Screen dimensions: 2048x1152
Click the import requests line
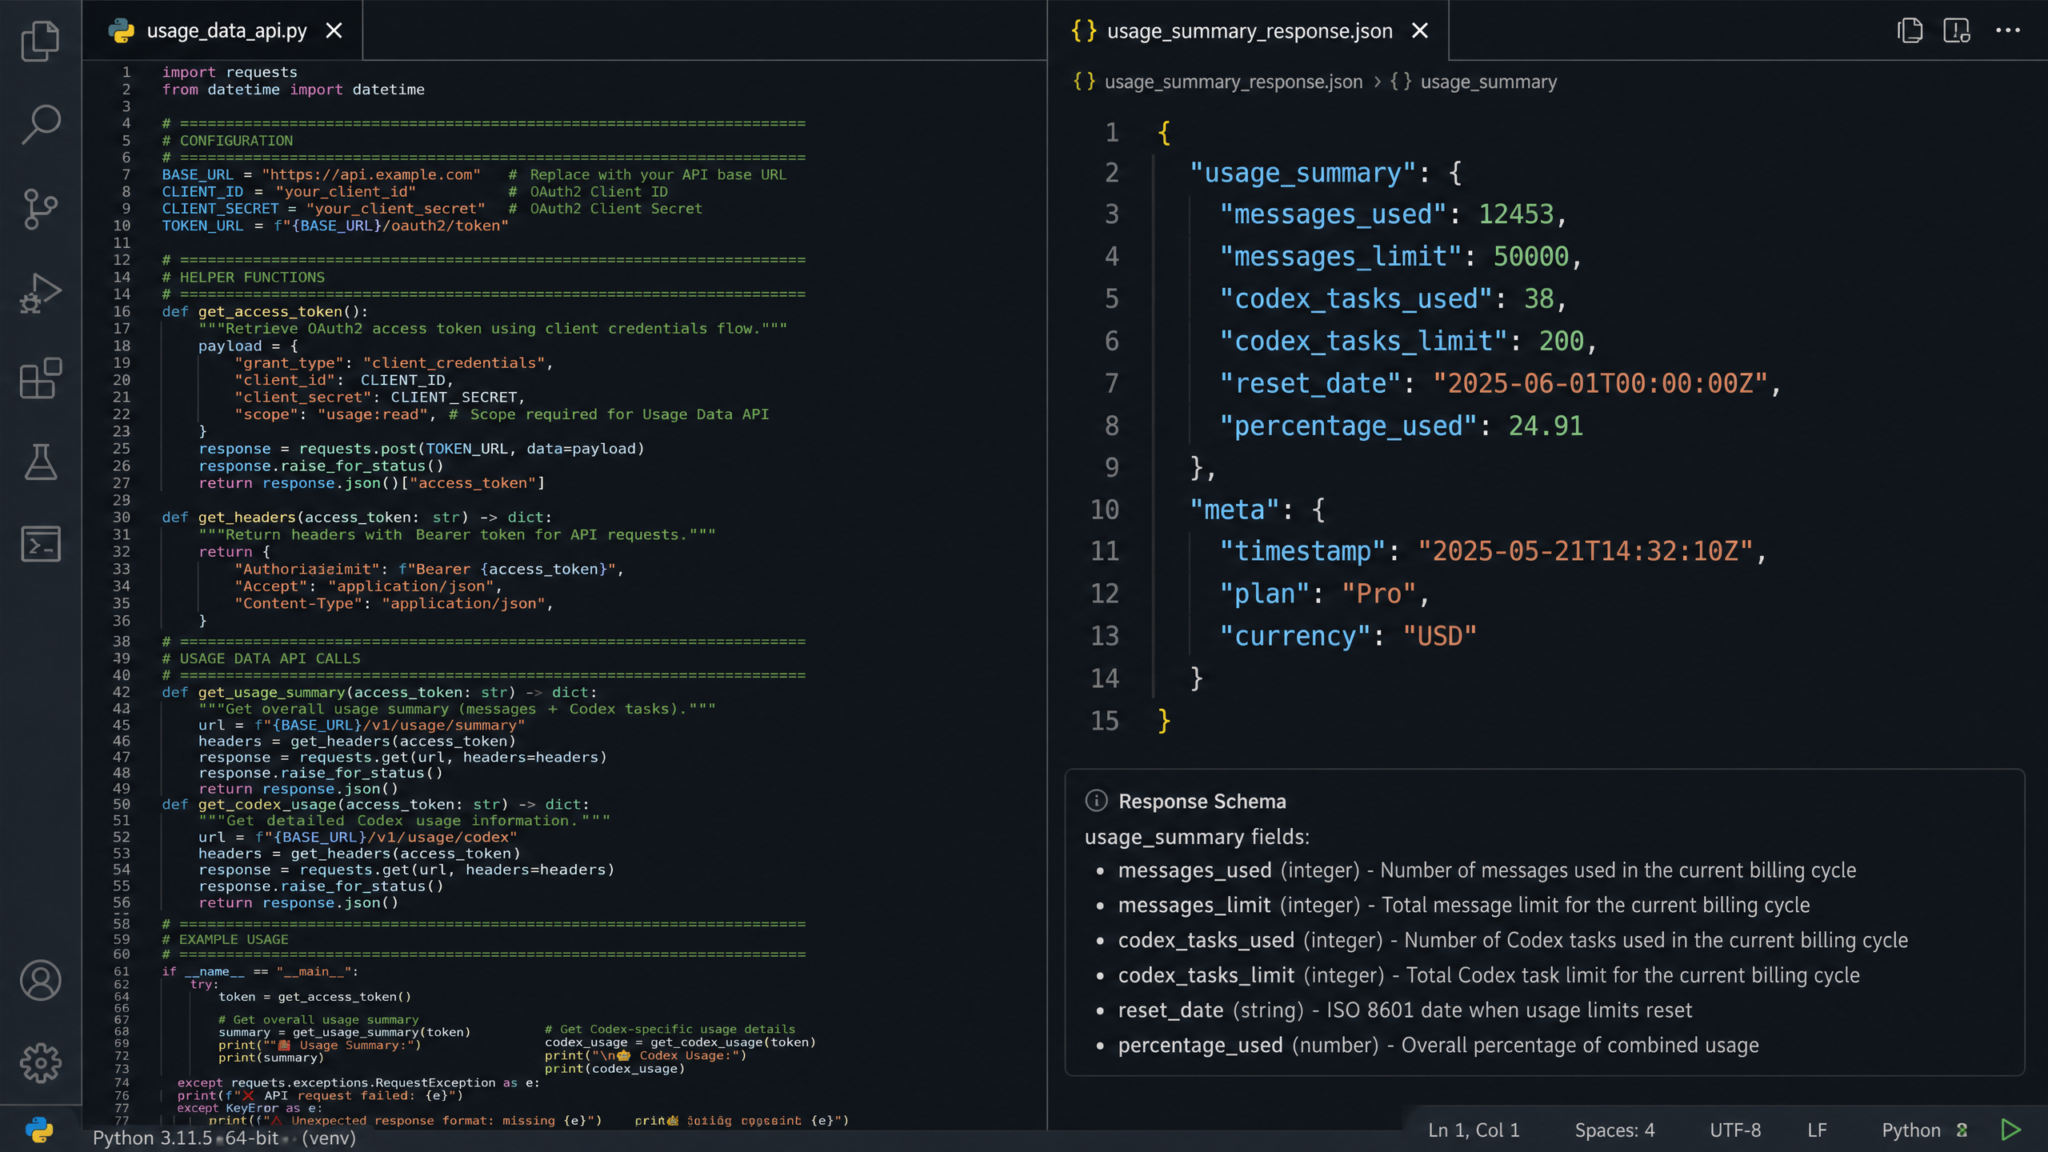click(x=230, y=72)
